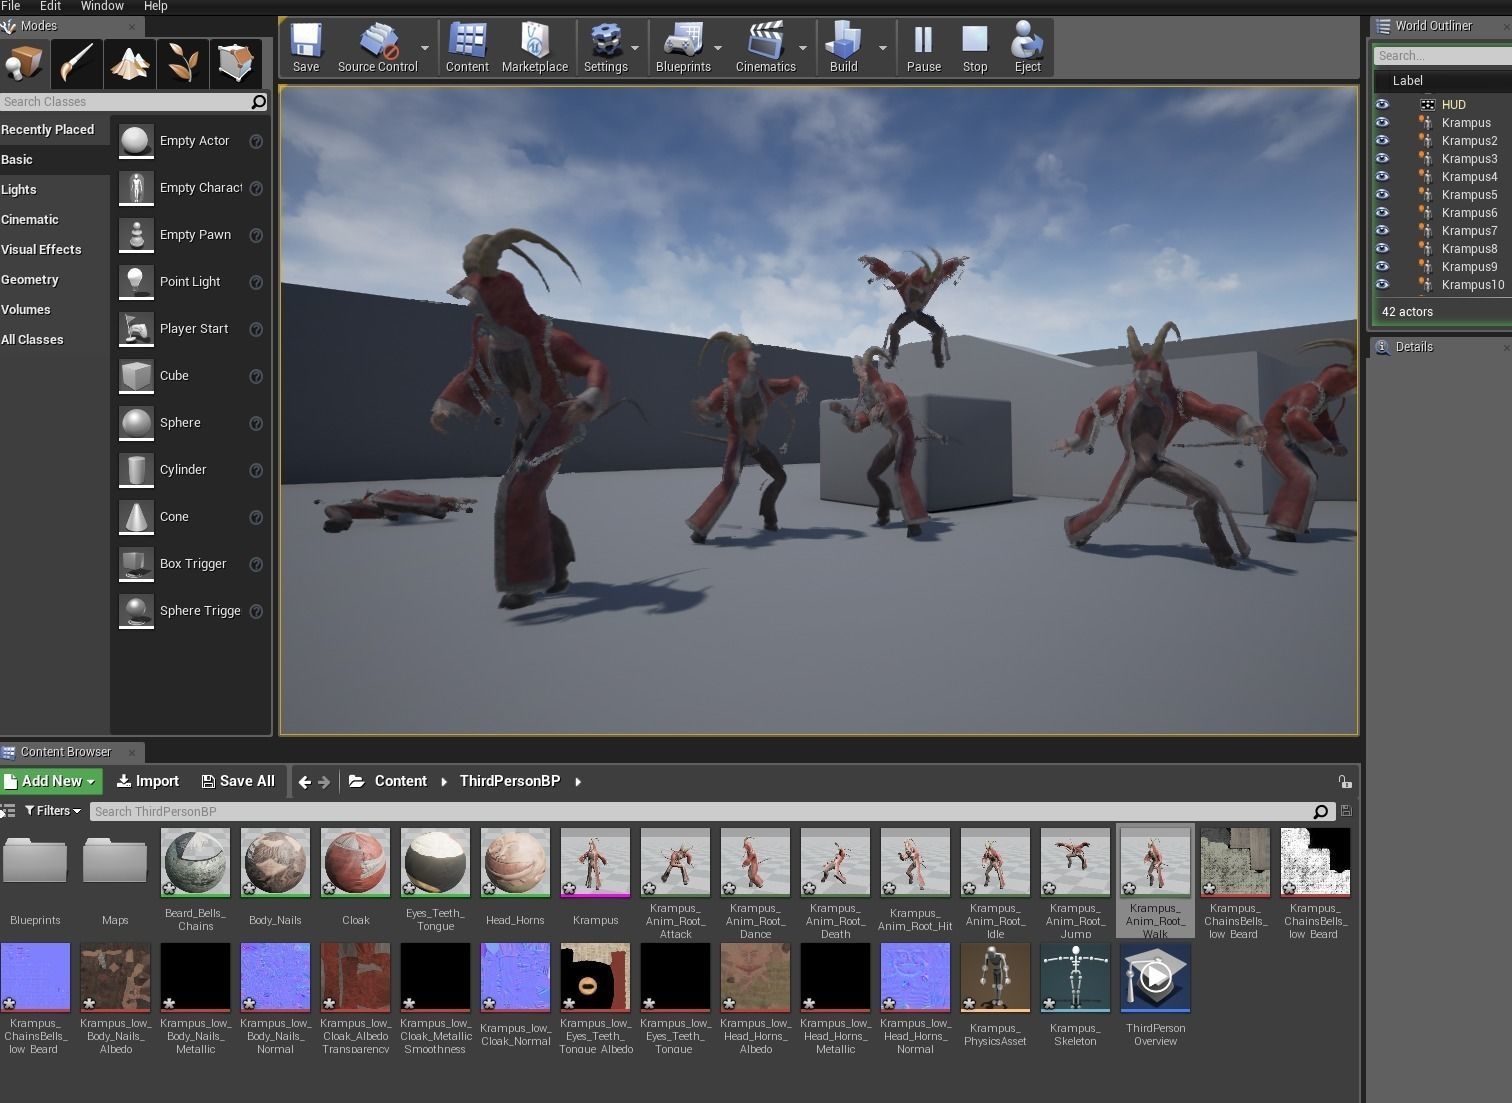Open the Marketplace toolbar icon

point(535,47)
